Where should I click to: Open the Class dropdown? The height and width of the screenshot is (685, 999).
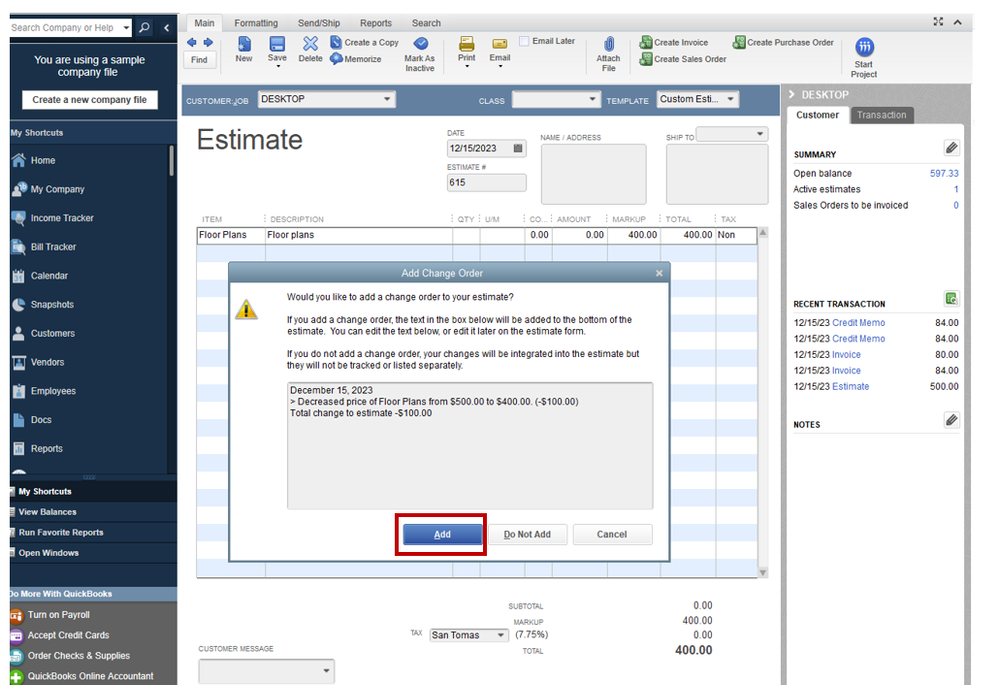pyautogui.click(x=592, y=99)
